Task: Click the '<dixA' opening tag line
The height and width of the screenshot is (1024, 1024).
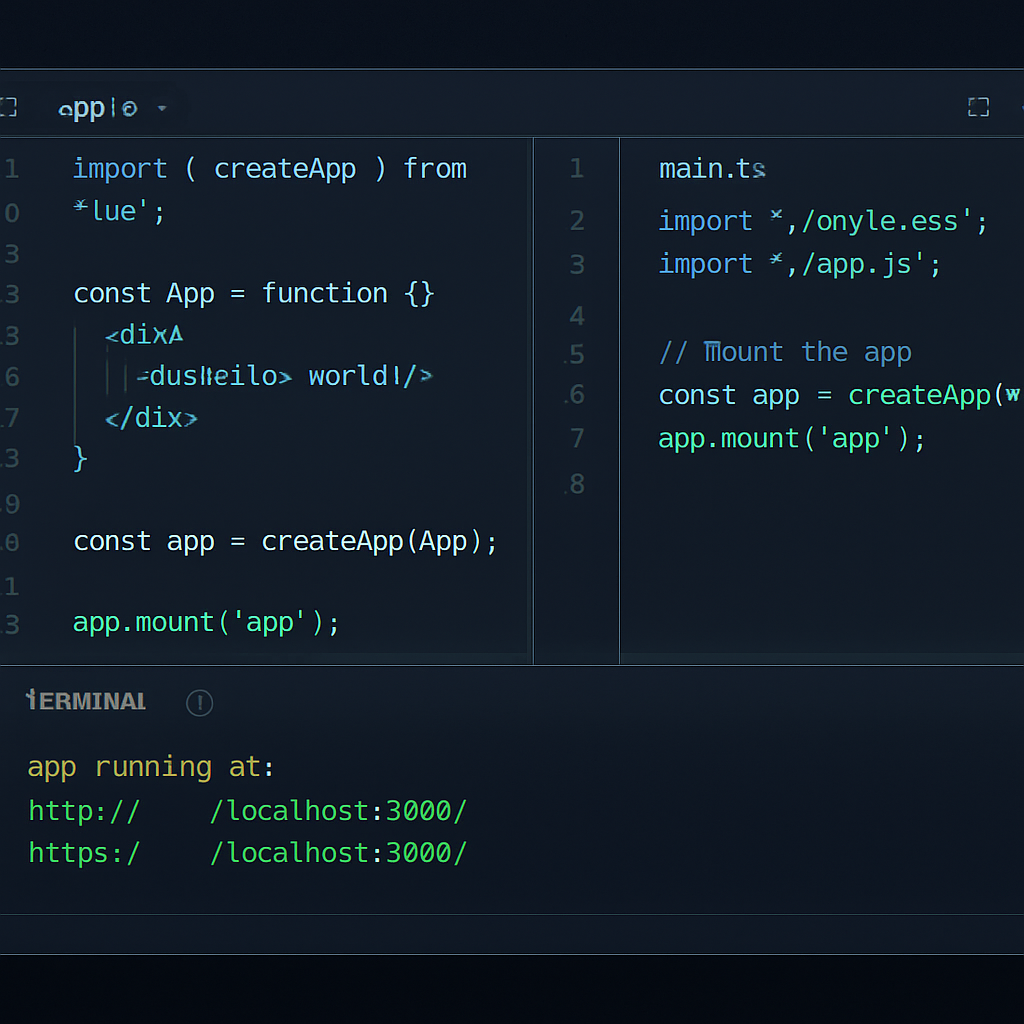Action: click(x=144, y=335)
